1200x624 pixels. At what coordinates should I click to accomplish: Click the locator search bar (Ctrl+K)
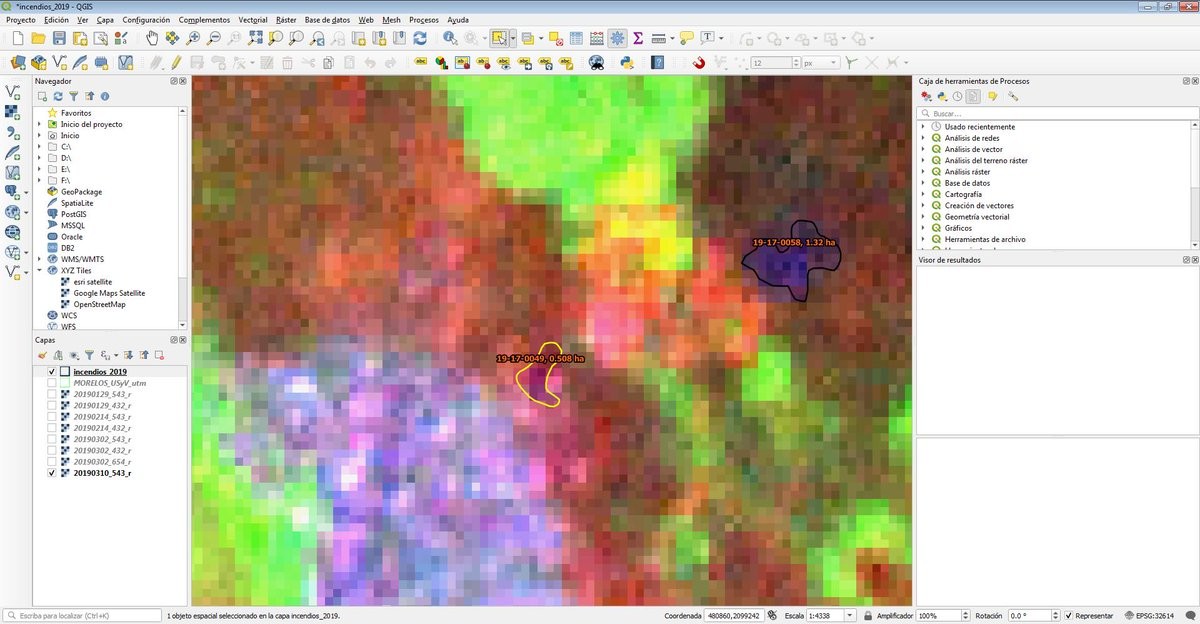pos(81,616)
